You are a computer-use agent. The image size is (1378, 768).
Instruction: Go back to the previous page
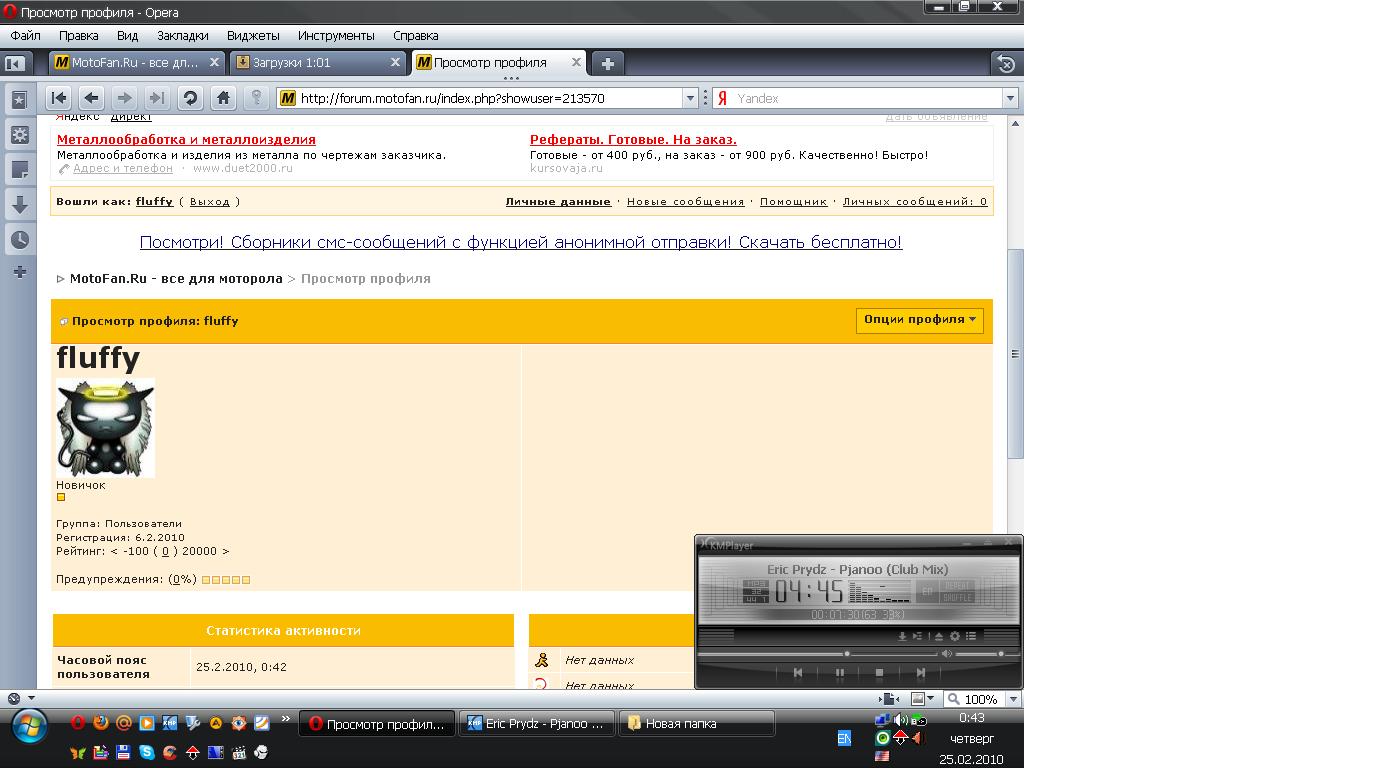[91, 98]
